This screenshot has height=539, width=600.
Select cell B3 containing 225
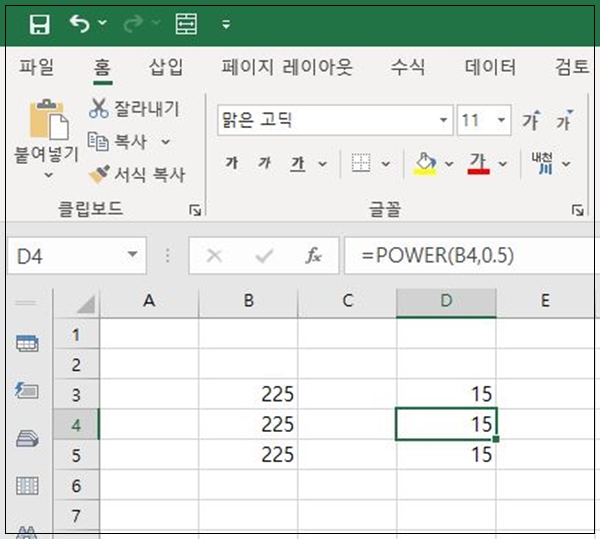pos(248,394)
